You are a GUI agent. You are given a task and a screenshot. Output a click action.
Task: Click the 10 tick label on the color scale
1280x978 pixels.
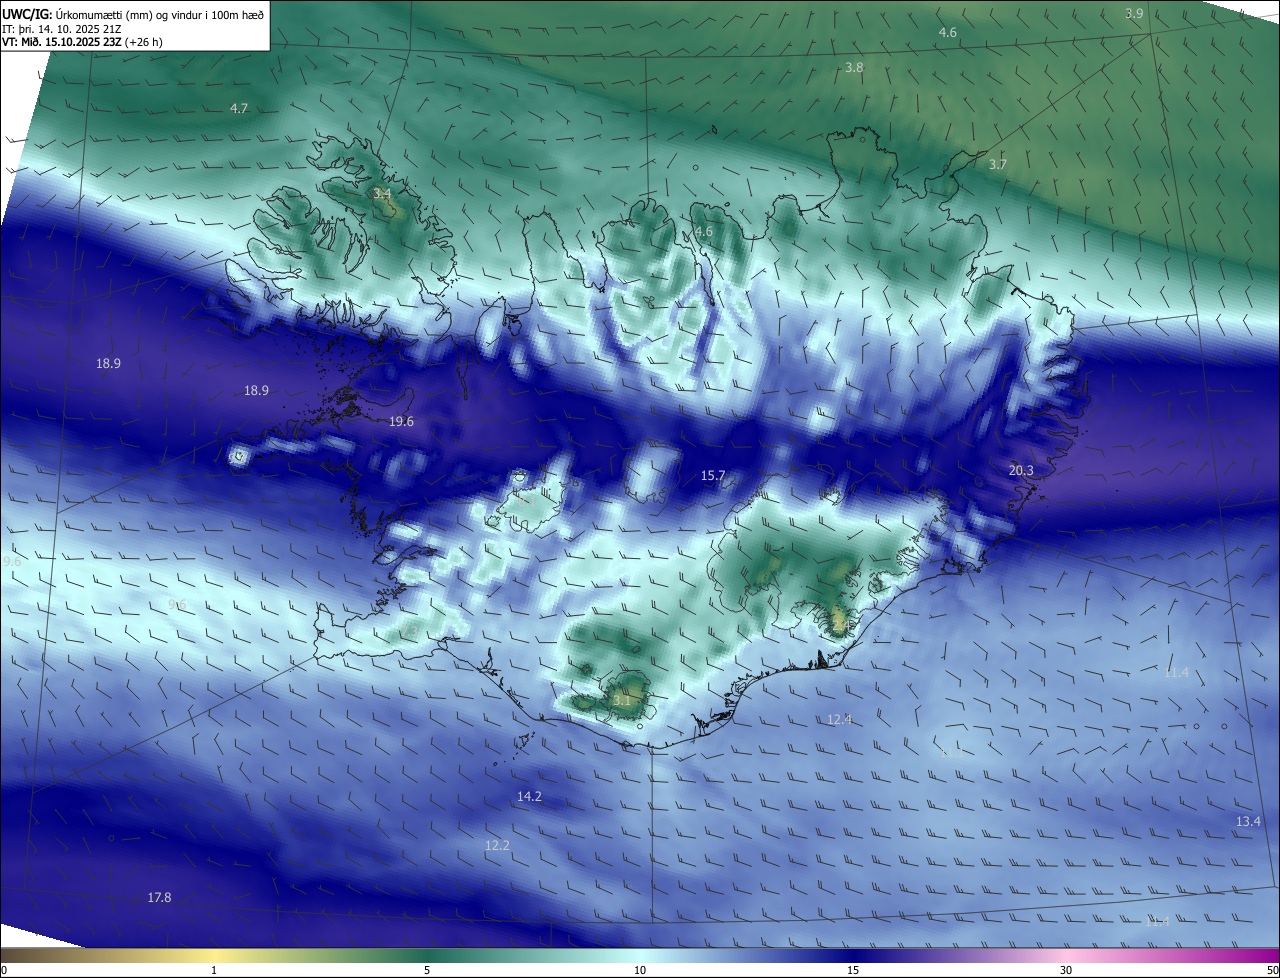pos(640,970)
